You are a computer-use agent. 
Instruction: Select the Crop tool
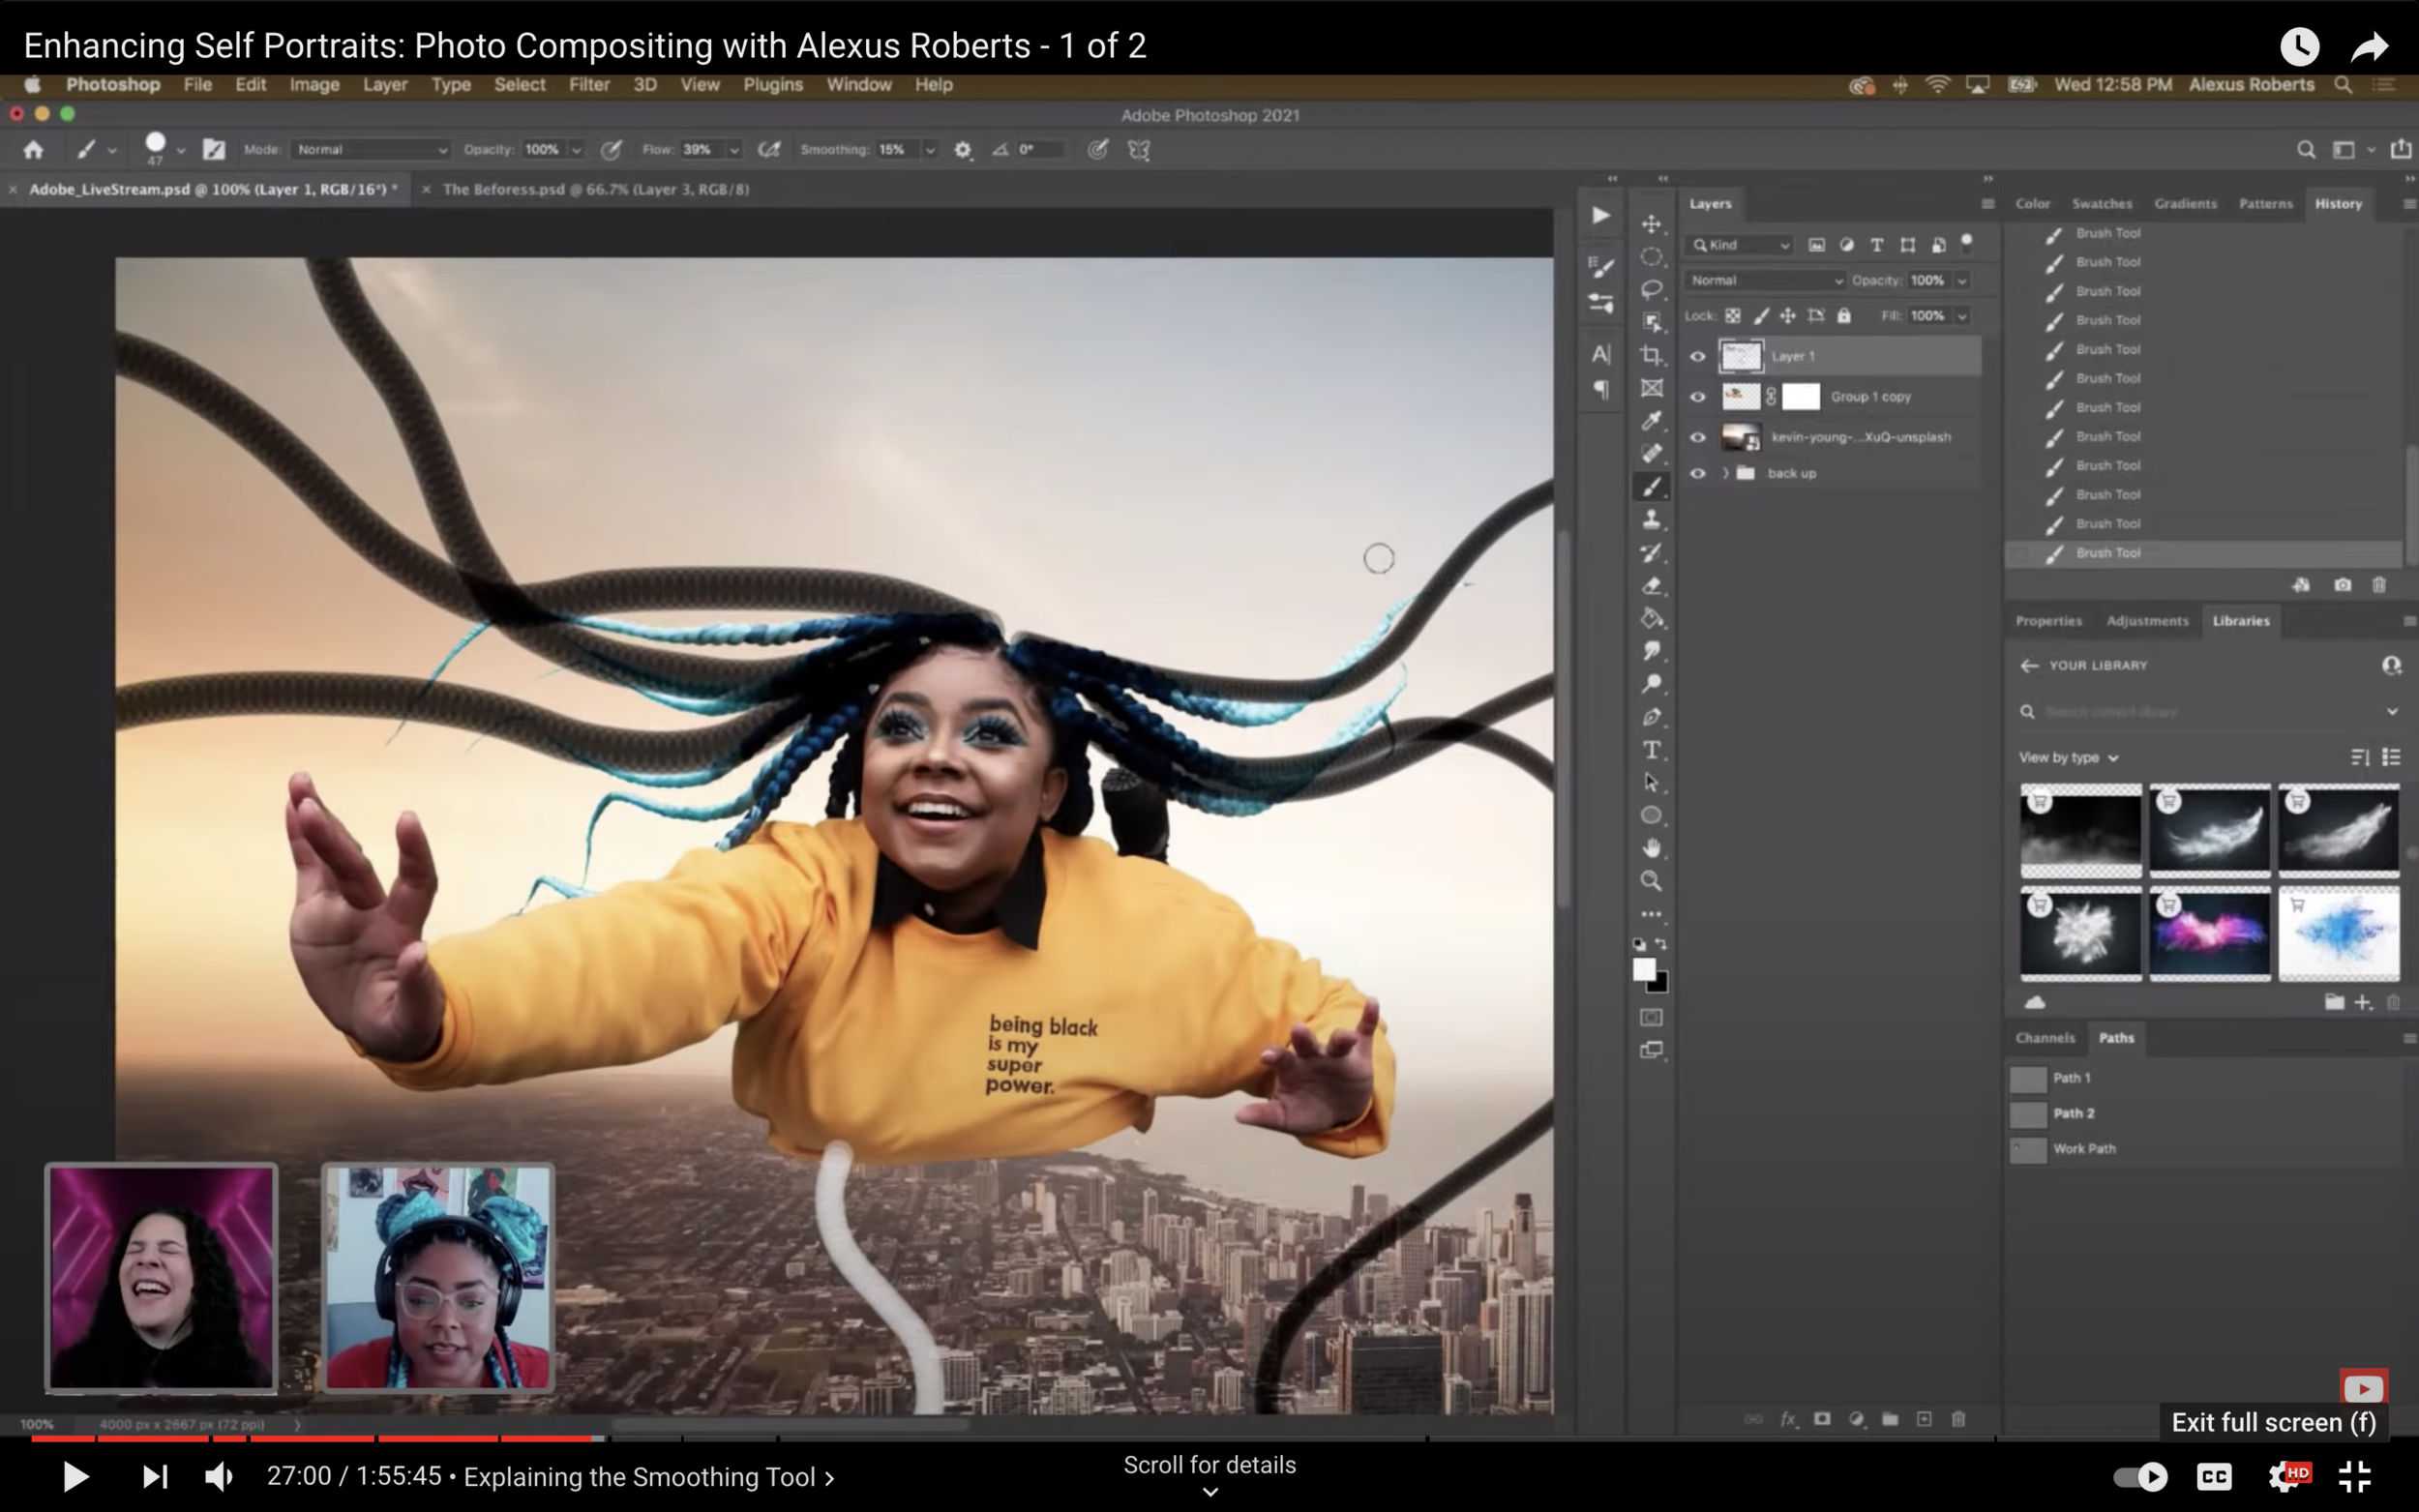pos(1651,355)
